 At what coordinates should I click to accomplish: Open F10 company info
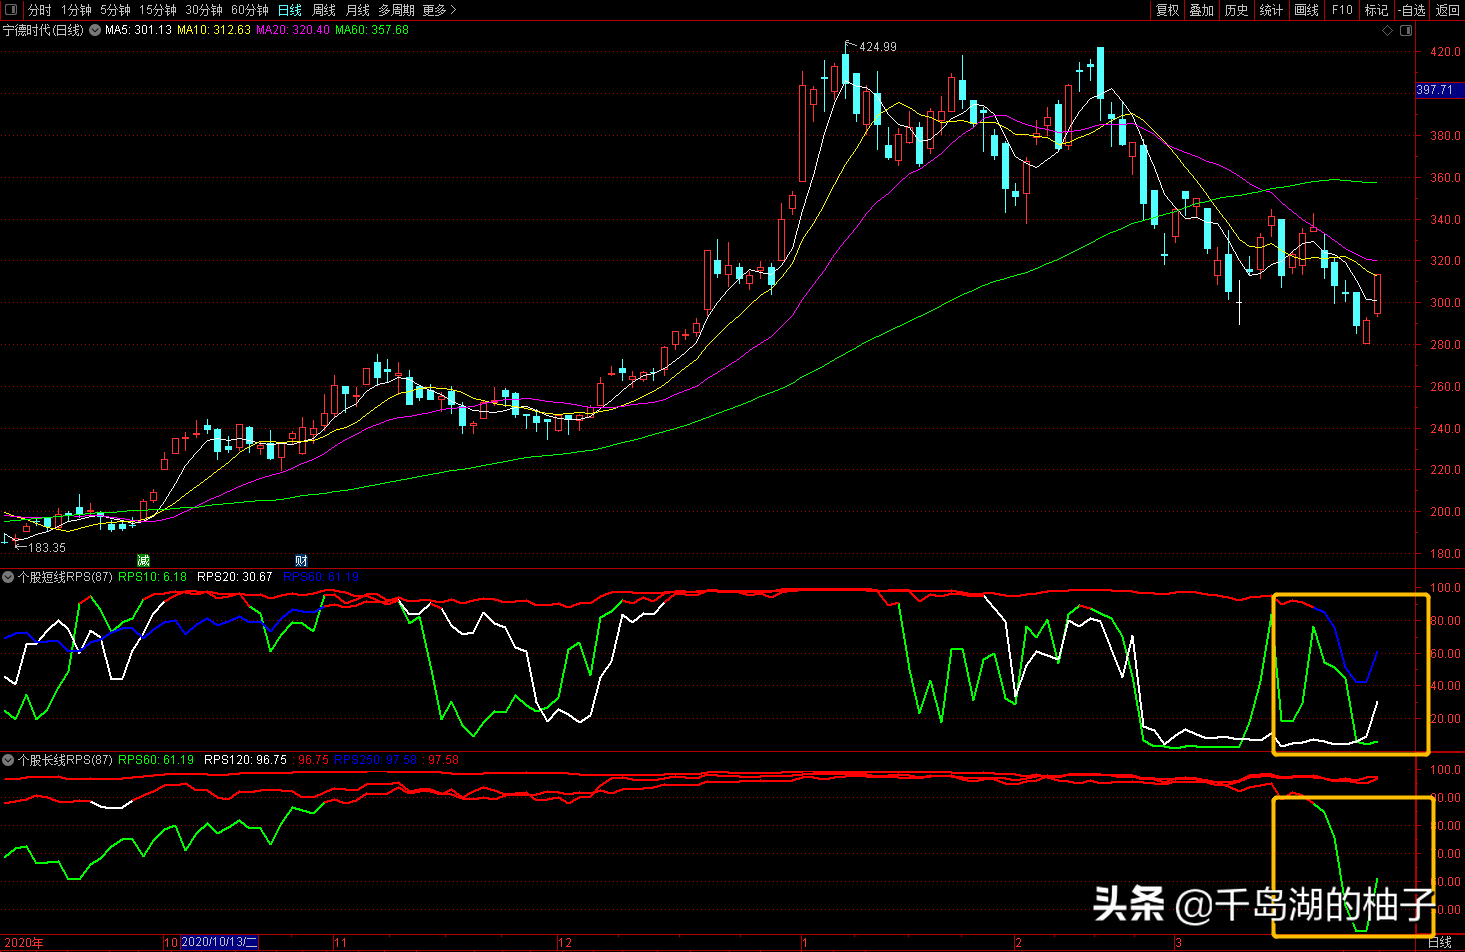(x=1342, y=10)
